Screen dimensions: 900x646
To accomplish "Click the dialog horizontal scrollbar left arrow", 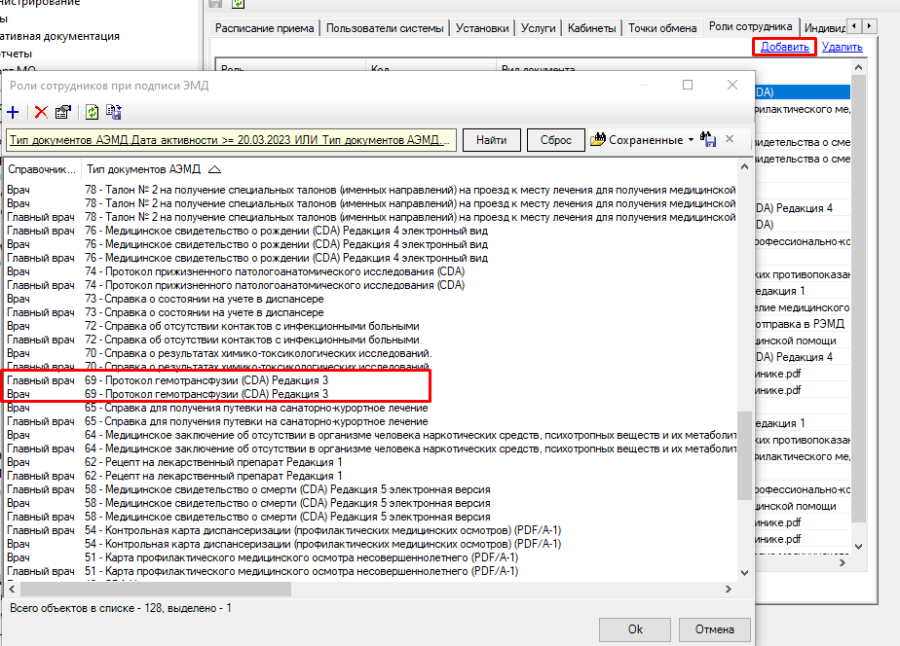I will click(12, 589).
